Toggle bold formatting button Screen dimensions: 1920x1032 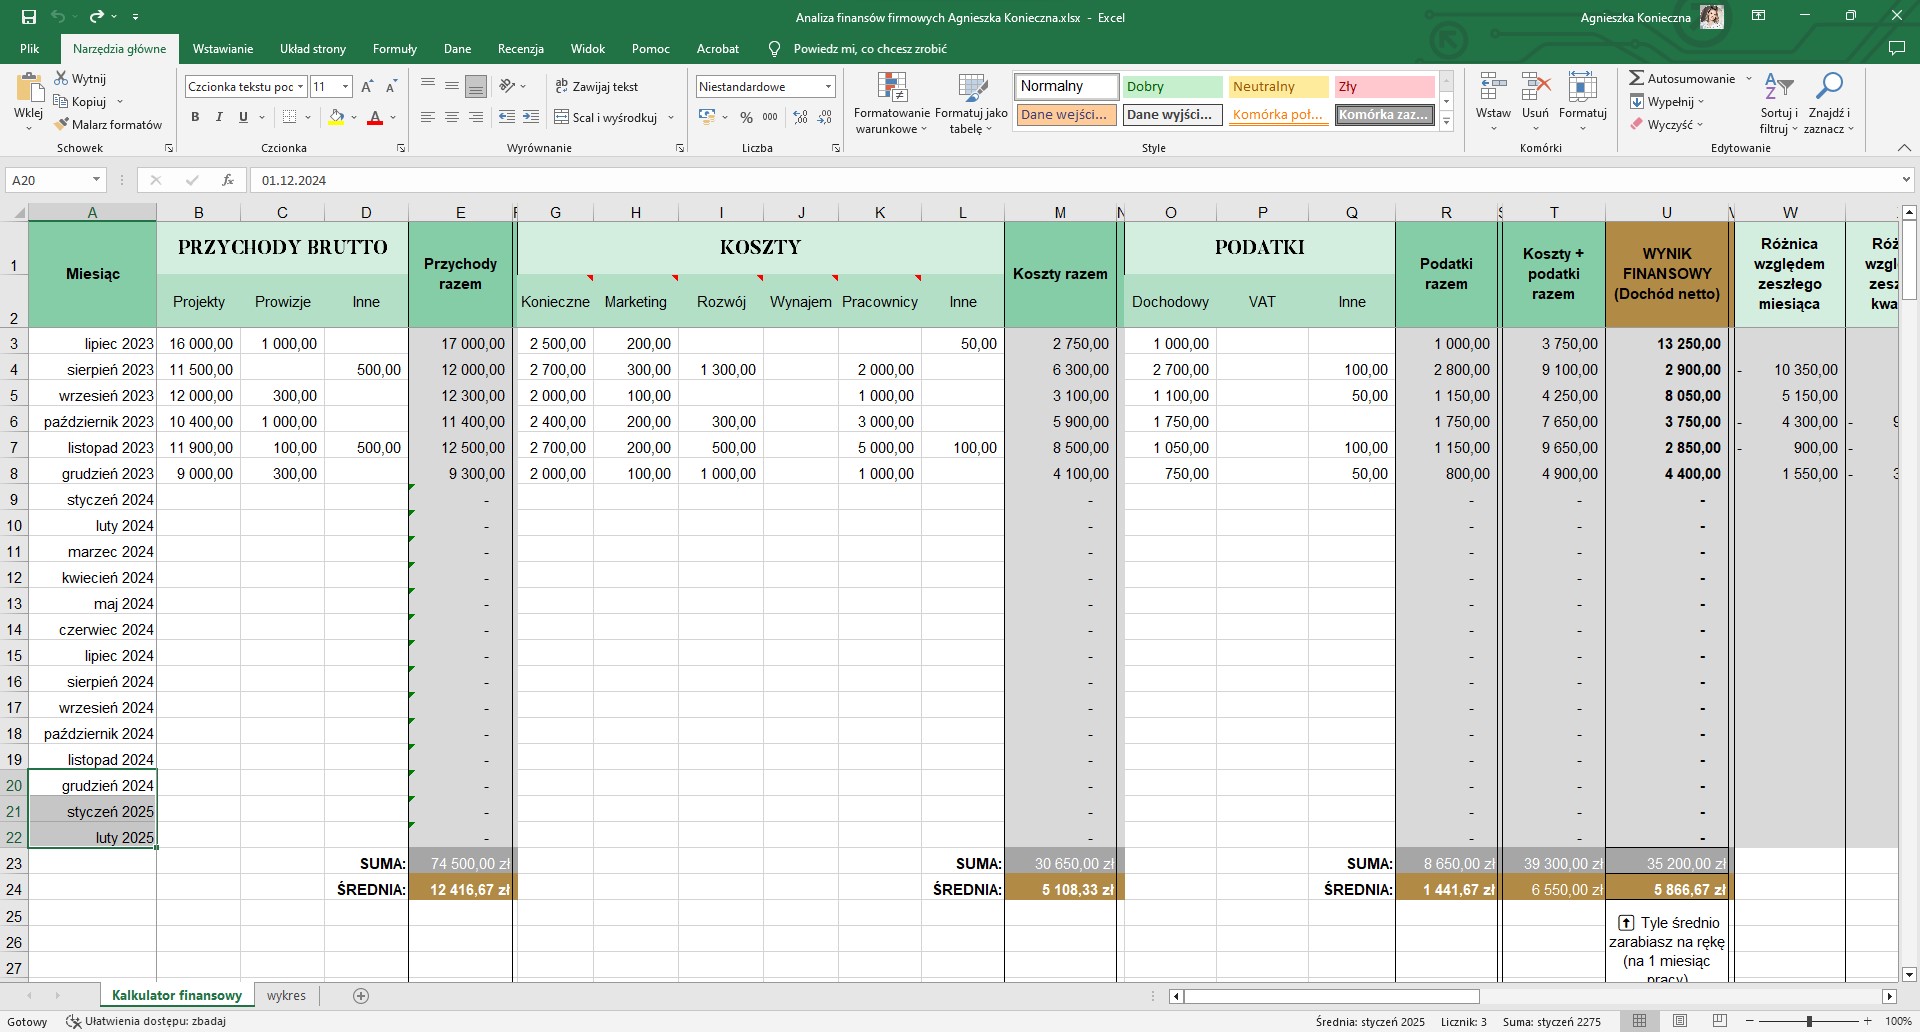pyautogui.click(x=195, y=117)
